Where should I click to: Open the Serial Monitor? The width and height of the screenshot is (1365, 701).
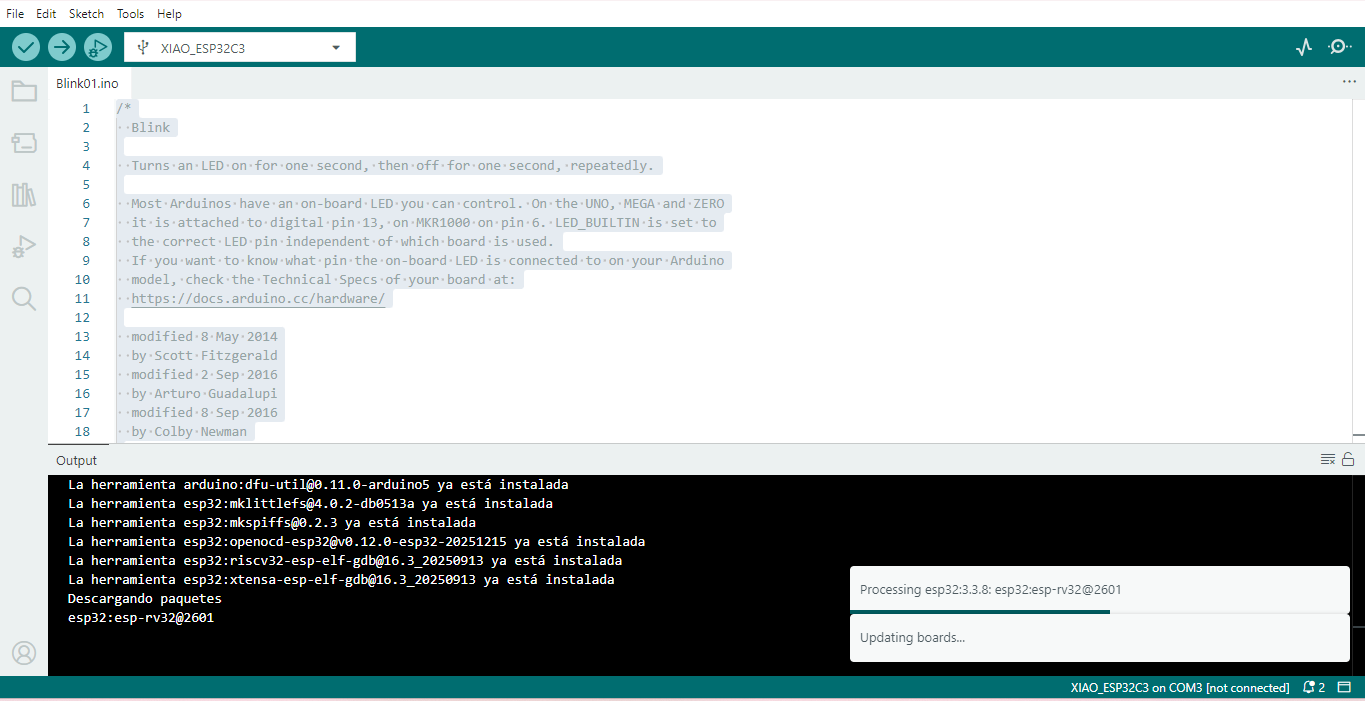1340,47
